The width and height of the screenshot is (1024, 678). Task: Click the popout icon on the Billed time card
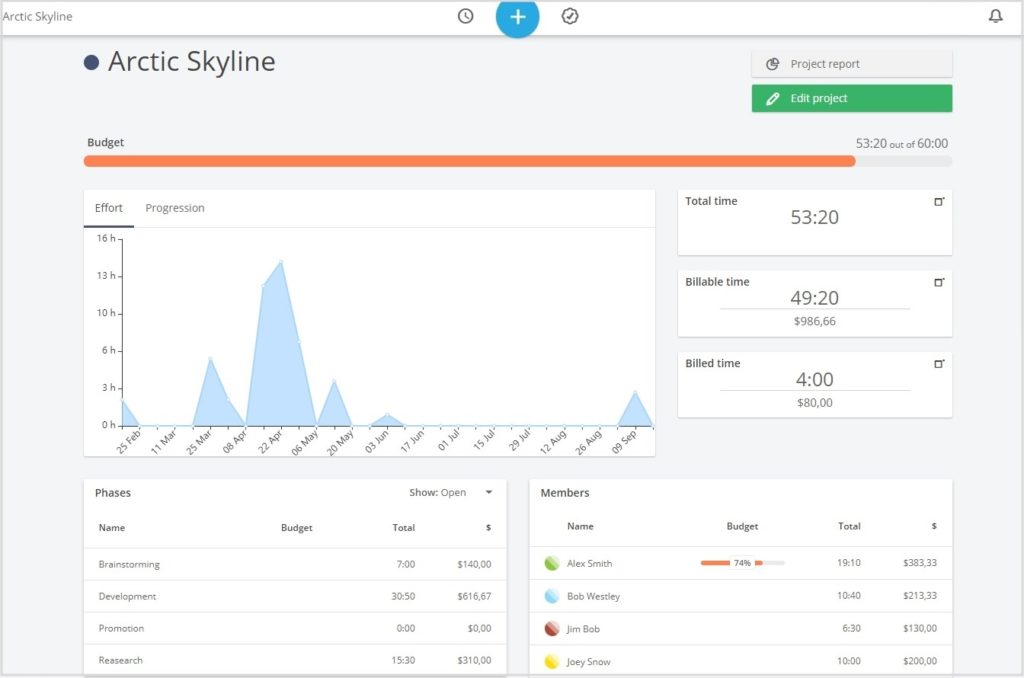pyautogui.click(x=938, y=363)
